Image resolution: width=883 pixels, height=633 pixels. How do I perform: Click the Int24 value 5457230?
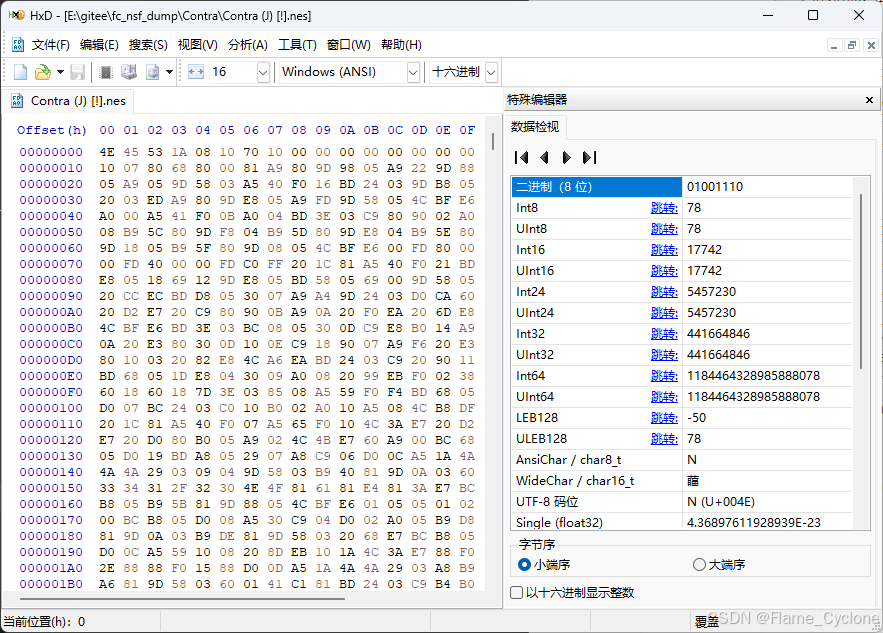(712, 292)
